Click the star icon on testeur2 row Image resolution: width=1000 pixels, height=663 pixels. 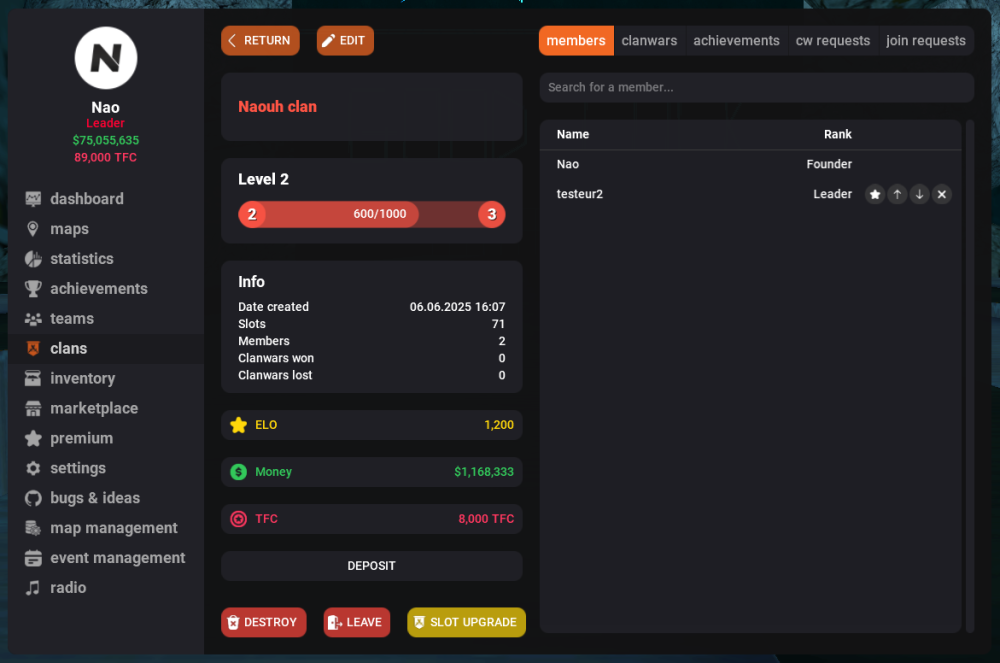[874, 194]
